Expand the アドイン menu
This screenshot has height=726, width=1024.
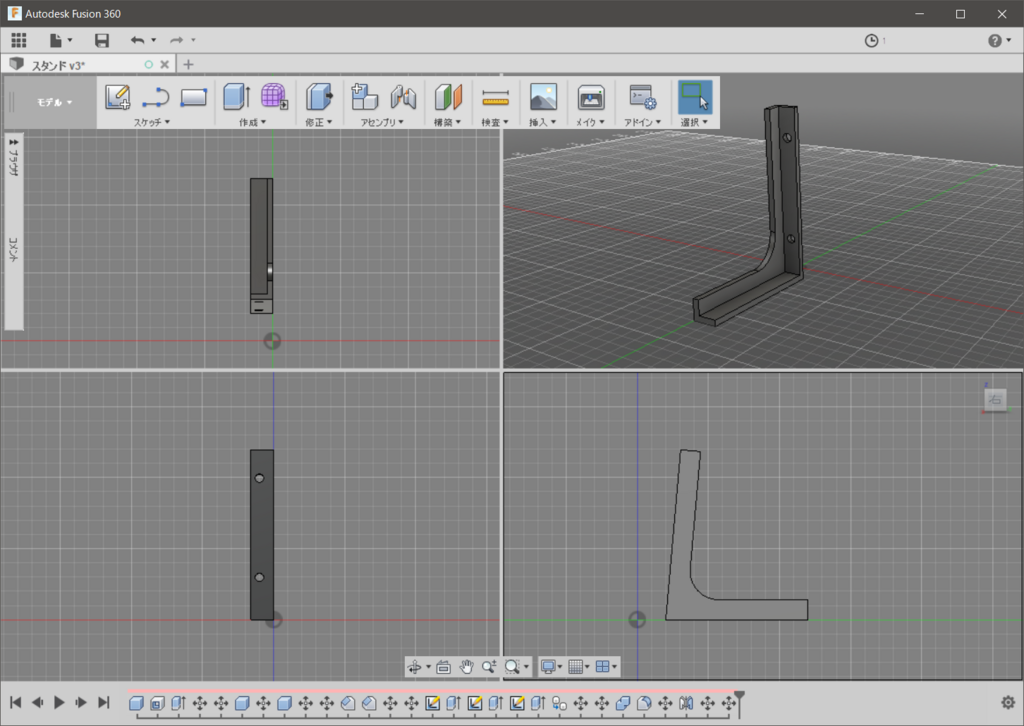(642, 122)
